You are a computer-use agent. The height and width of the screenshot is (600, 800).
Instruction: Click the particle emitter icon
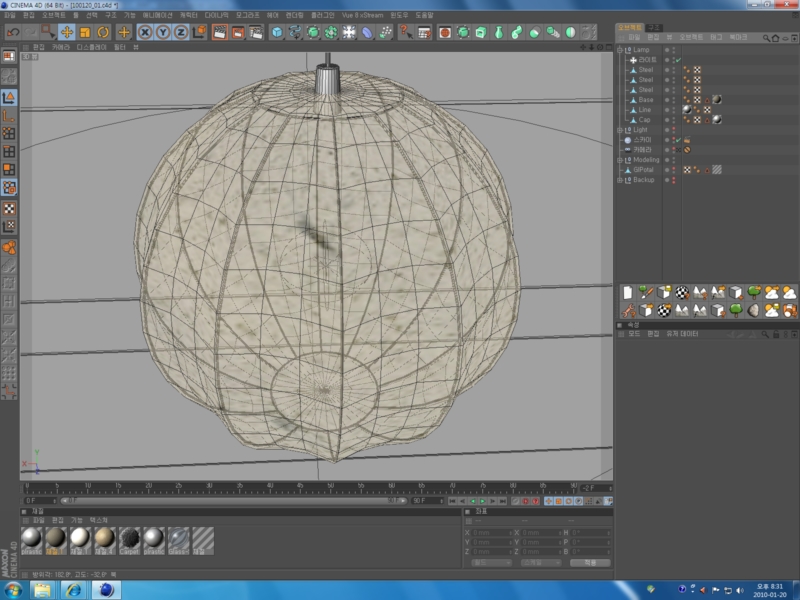point(386,33)
